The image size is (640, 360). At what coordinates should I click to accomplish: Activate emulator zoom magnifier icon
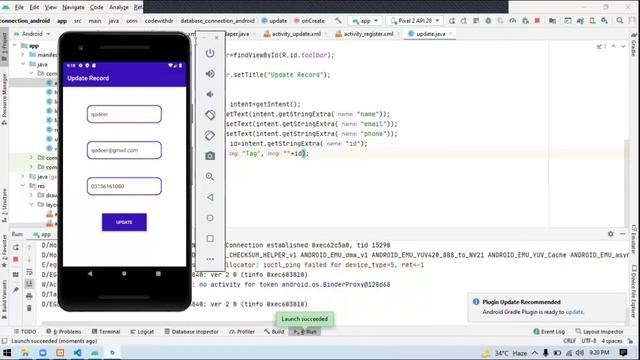[x=210, y=176]
